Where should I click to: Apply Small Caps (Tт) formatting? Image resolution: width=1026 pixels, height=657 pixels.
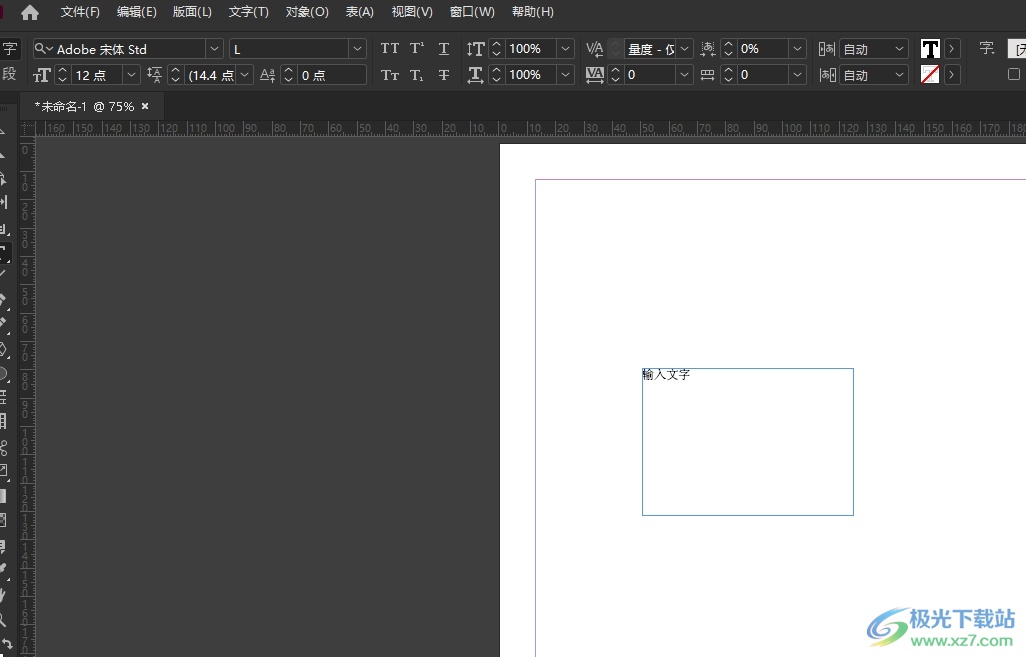390,75
